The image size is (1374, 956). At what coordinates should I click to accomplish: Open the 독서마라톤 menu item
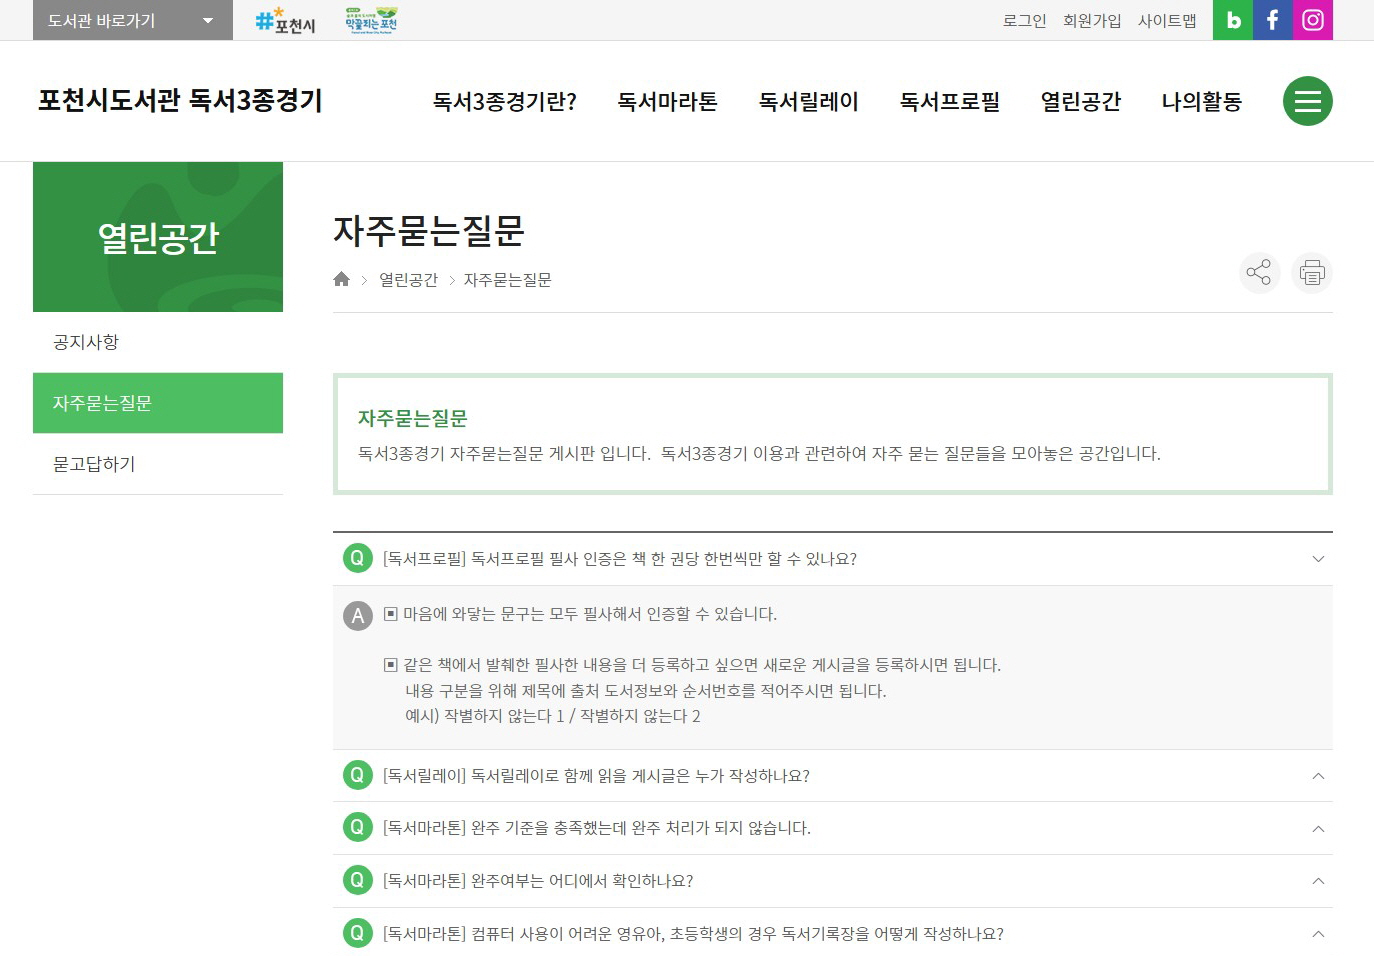tap(667, 101)
